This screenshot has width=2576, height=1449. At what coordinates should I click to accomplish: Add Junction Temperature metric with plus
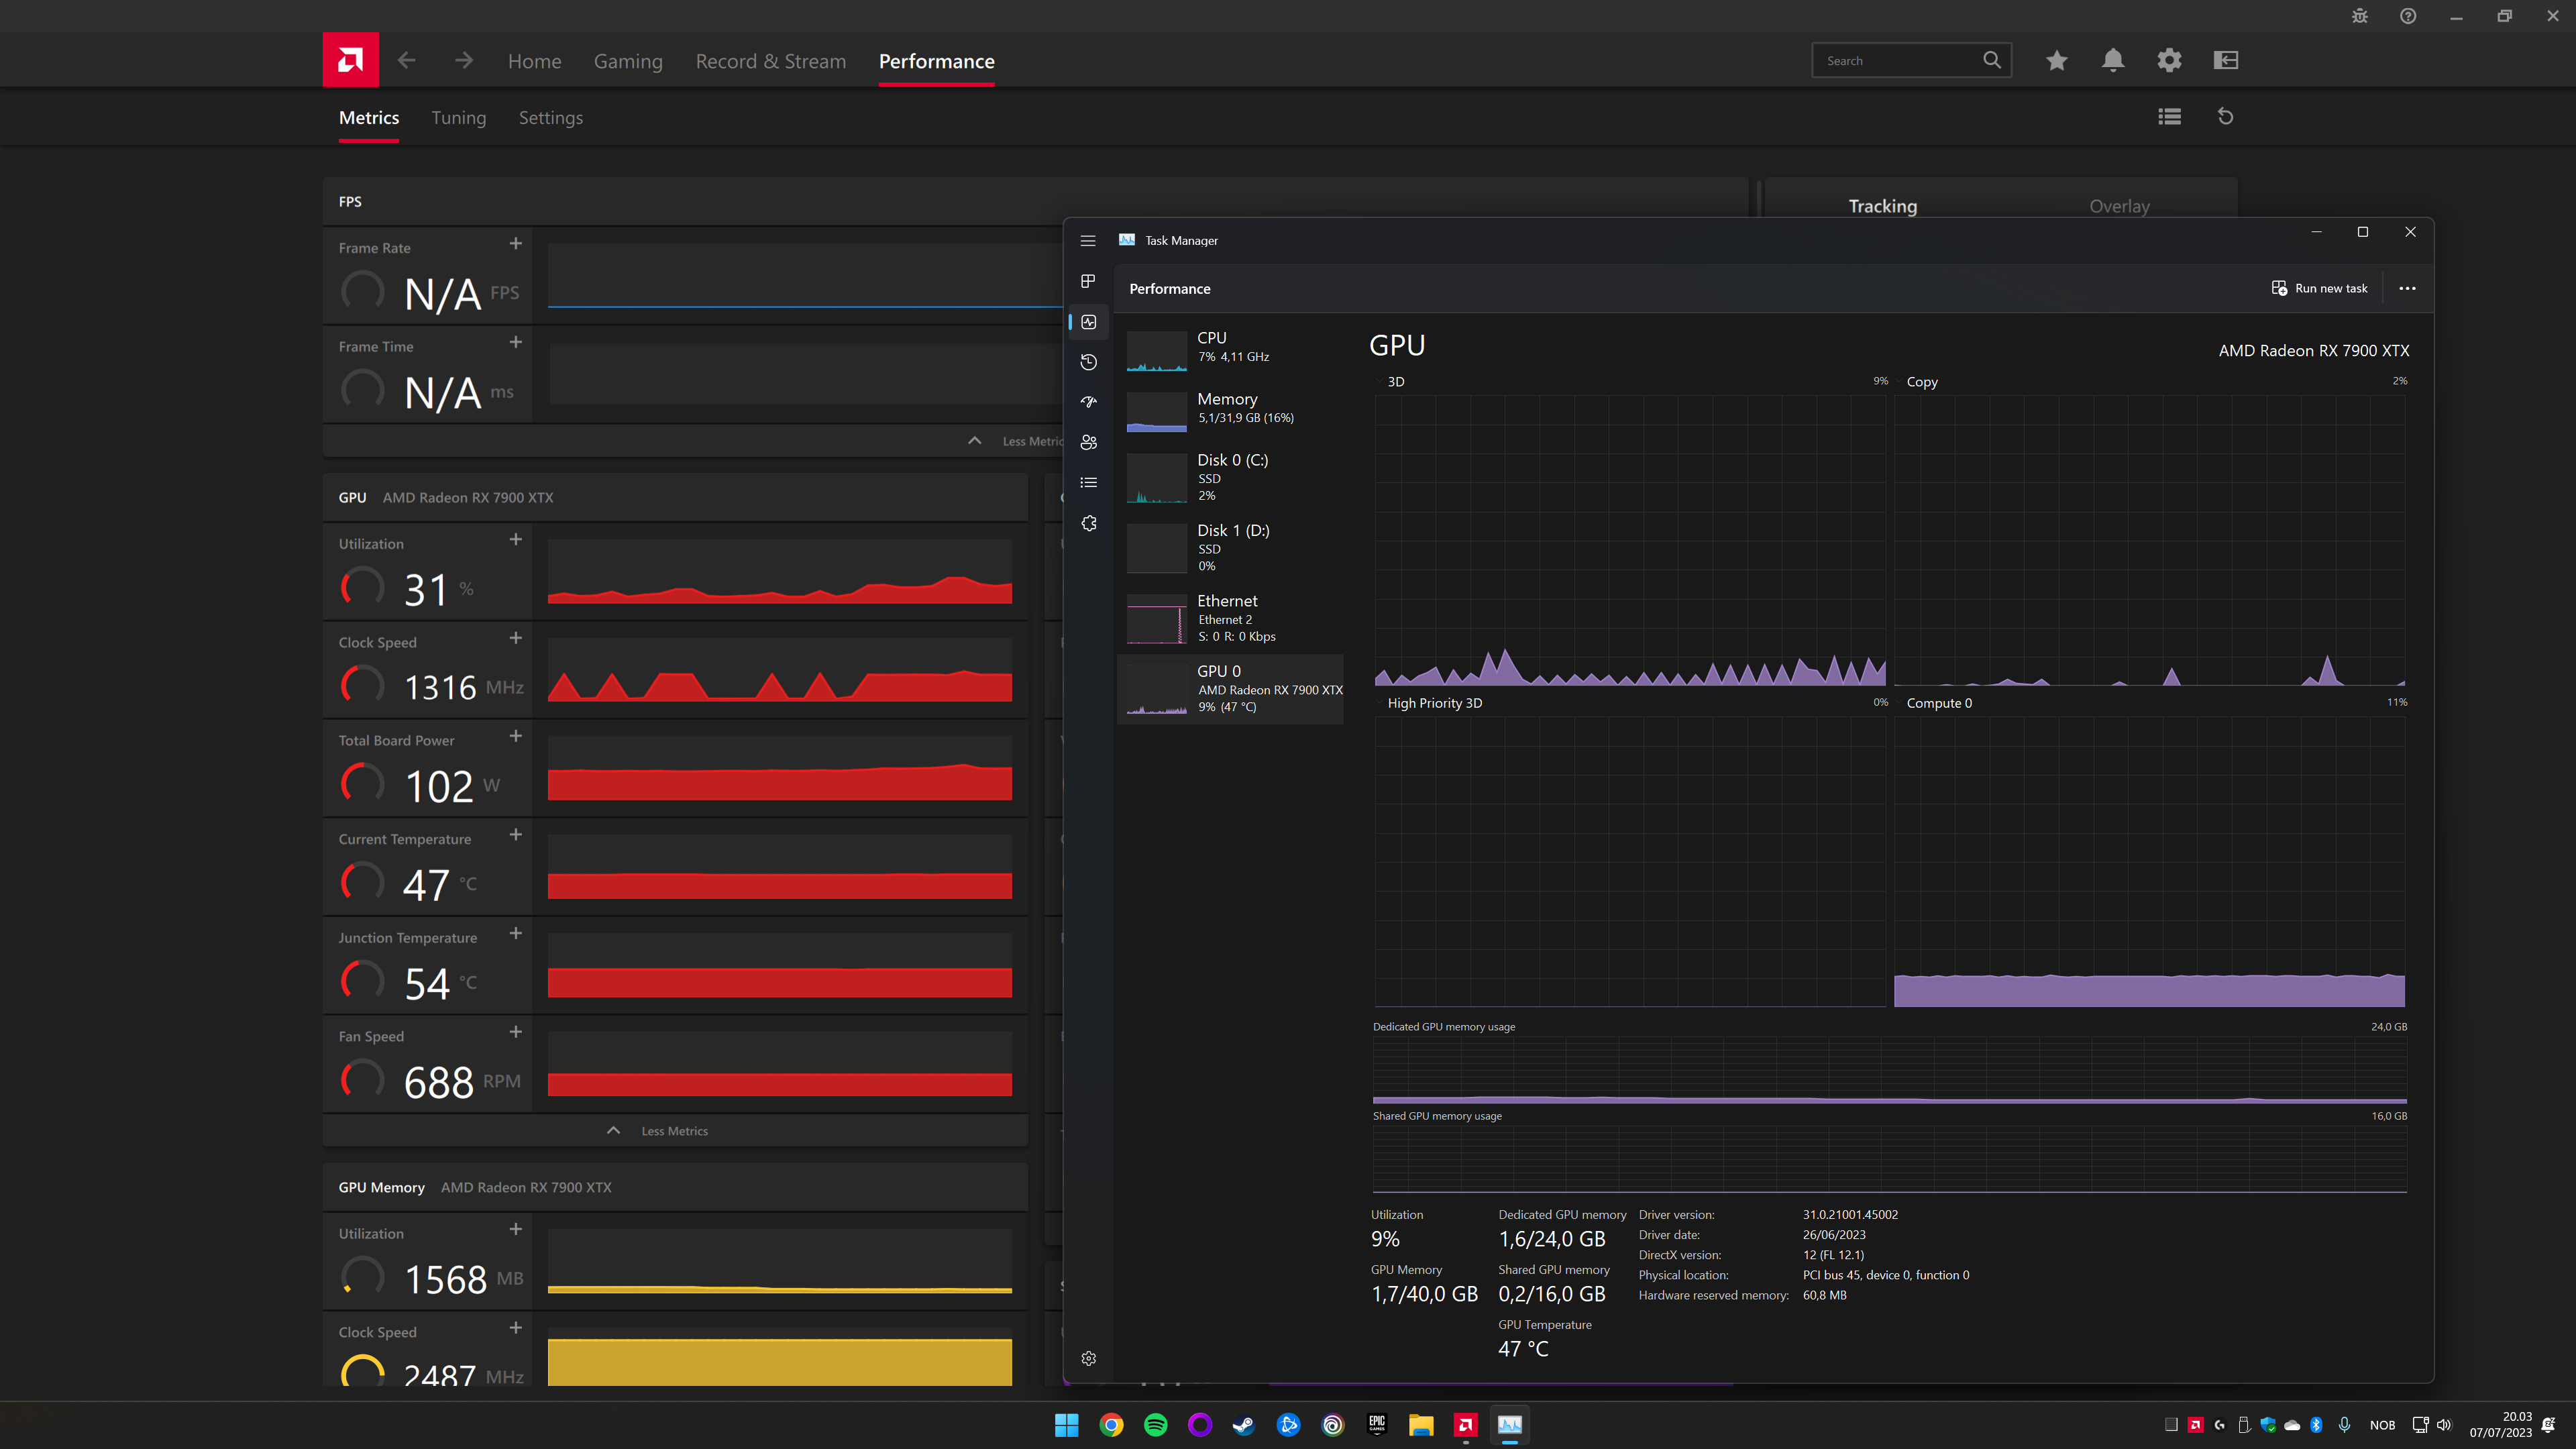(x=516, y=933)
